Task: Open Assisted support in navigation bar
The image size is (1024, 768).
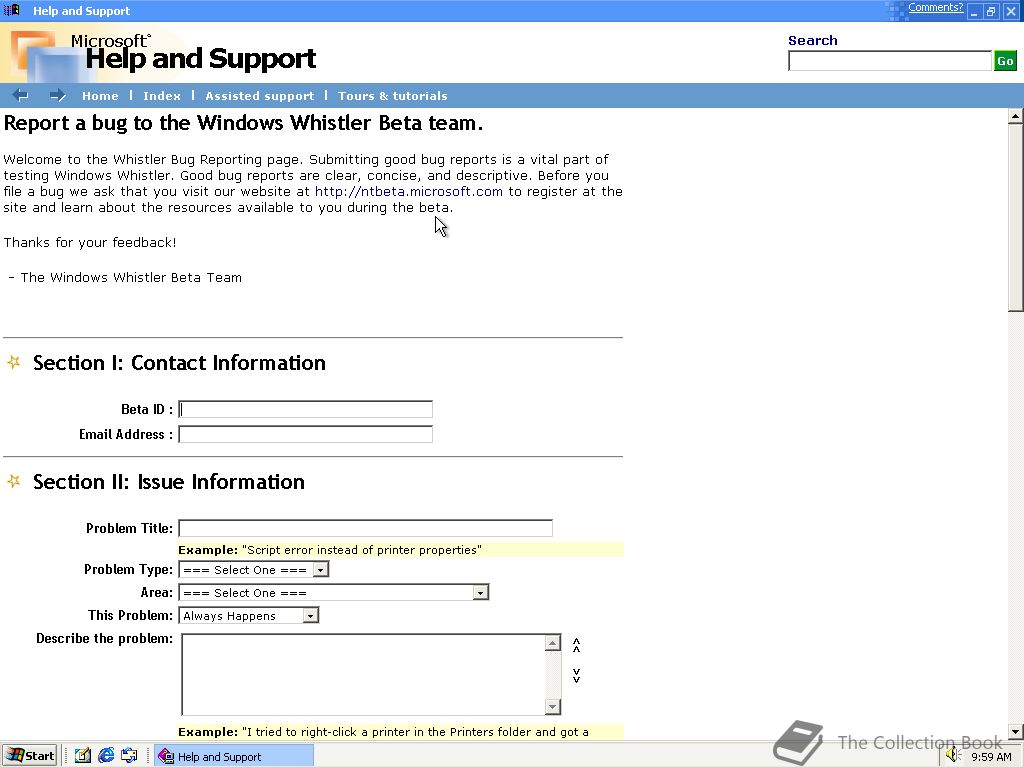Action: 259,96
